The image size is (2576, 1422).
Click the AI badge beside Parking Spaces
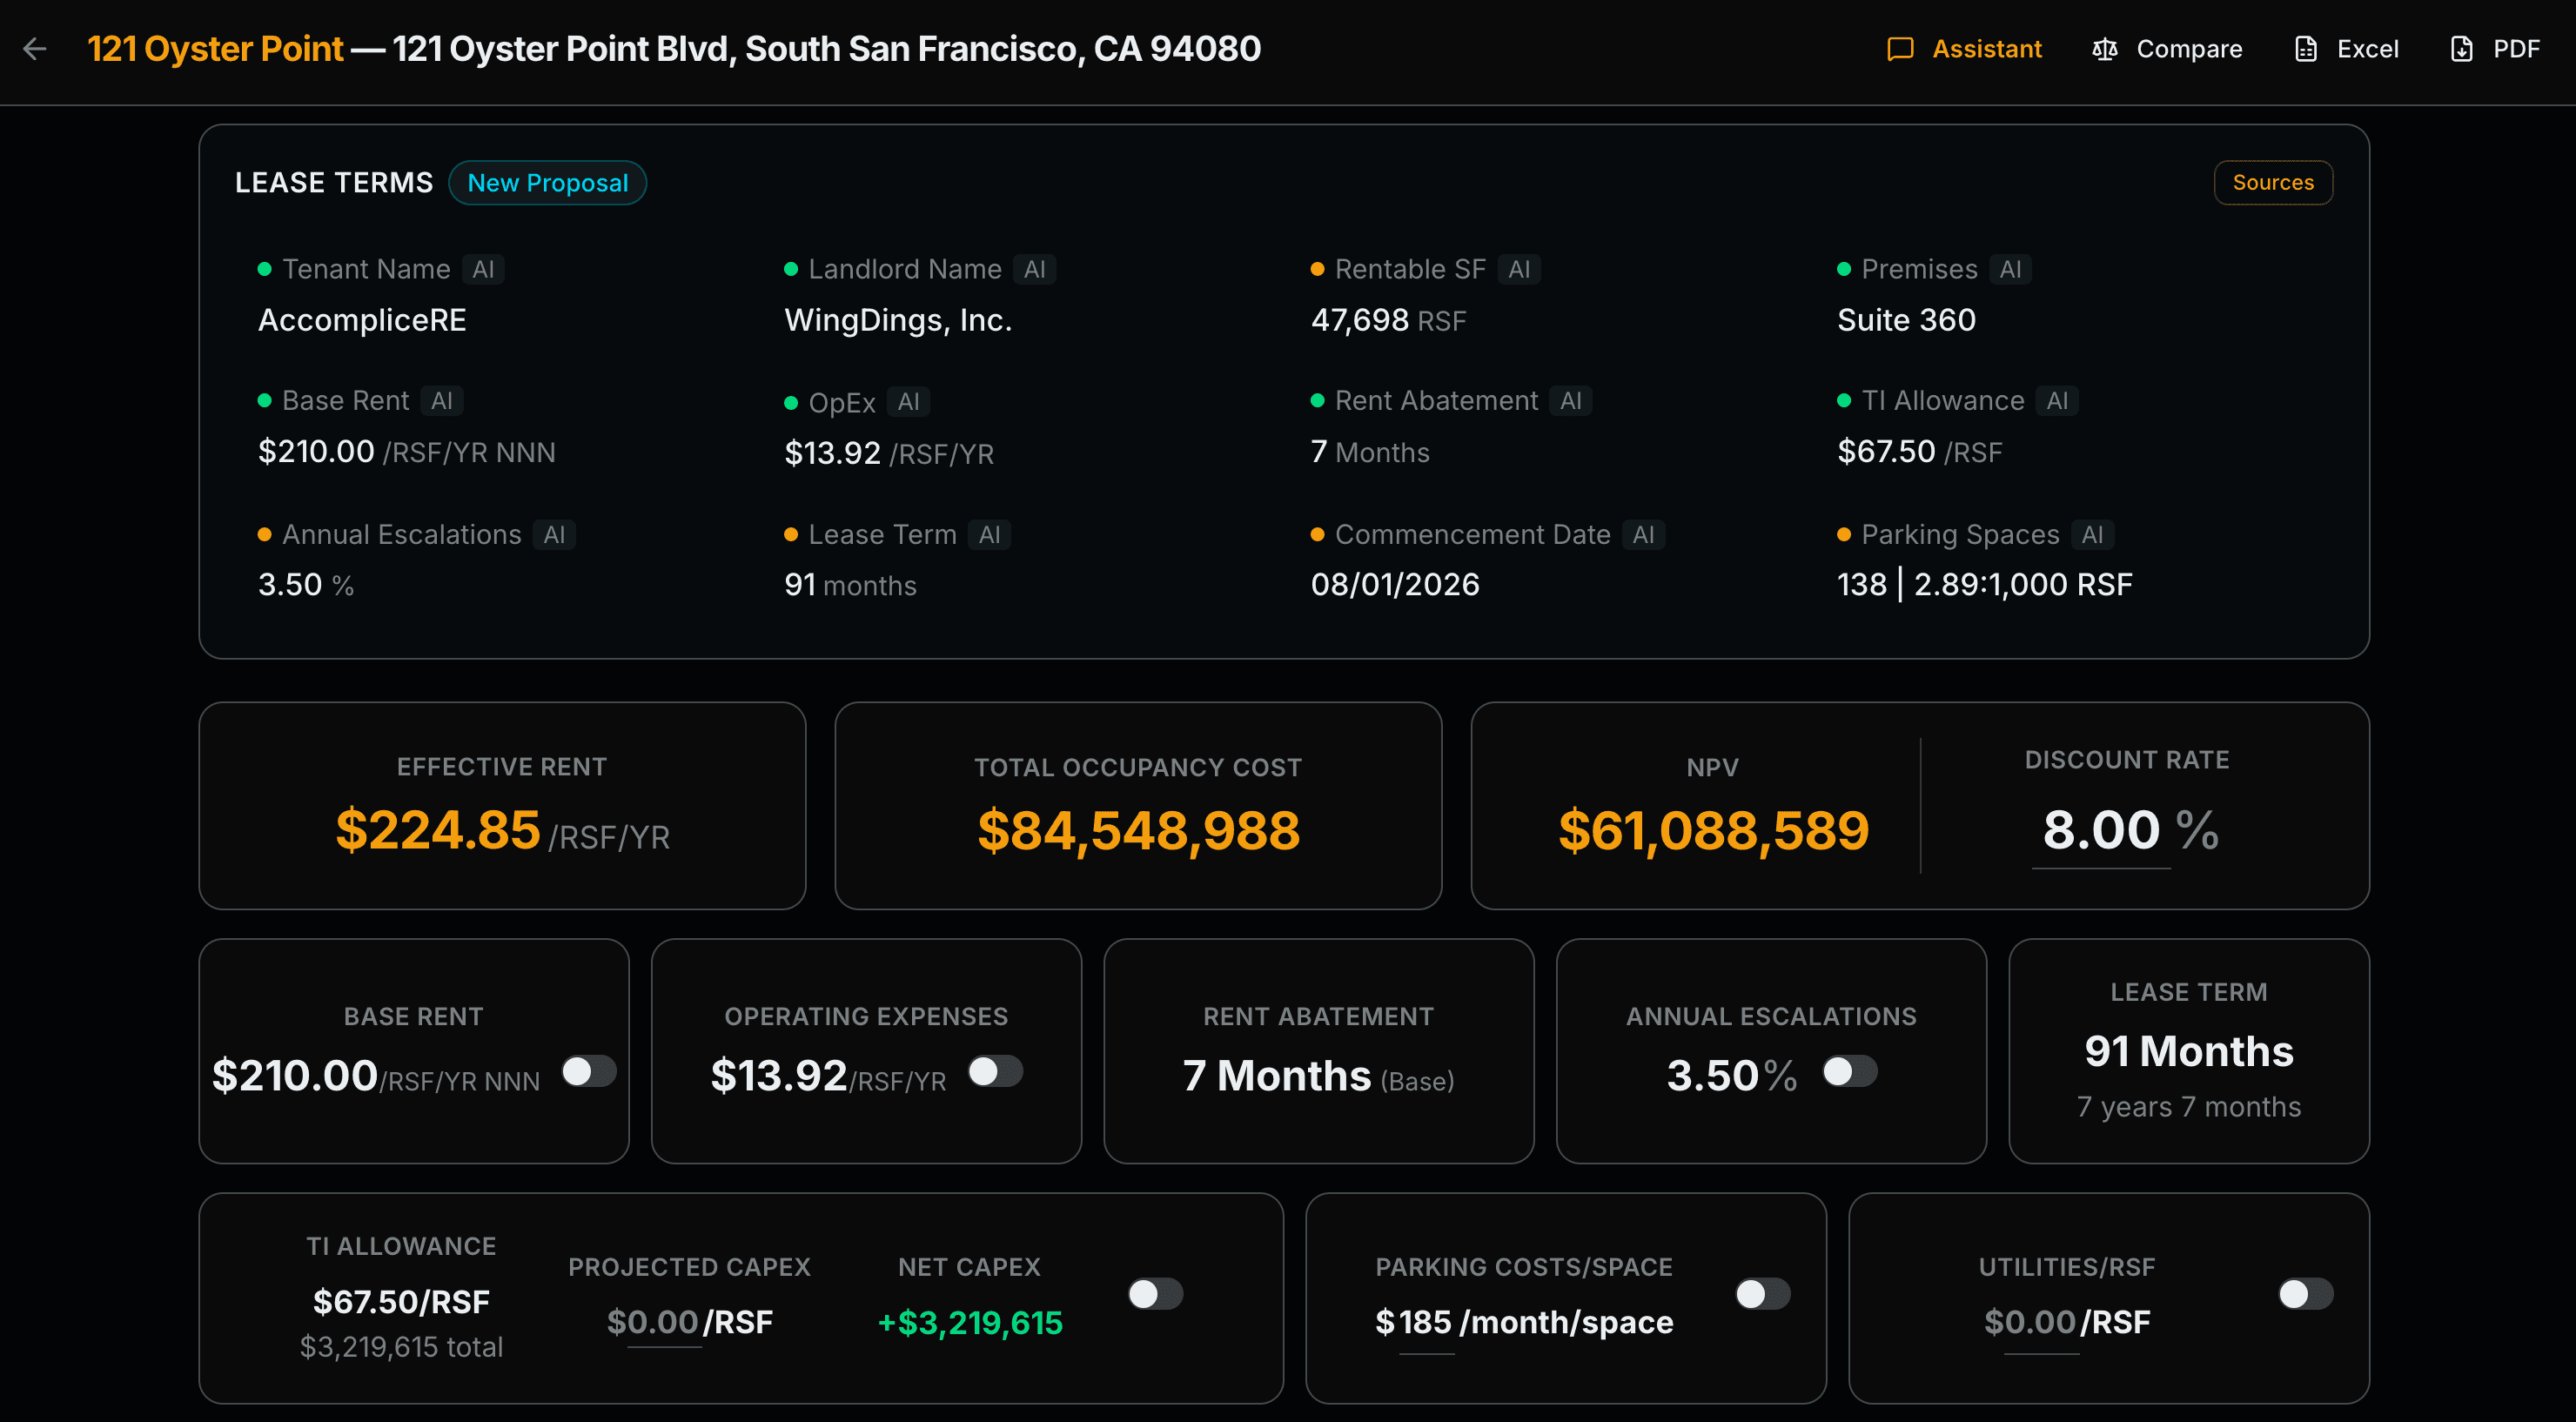(2093, 534)
